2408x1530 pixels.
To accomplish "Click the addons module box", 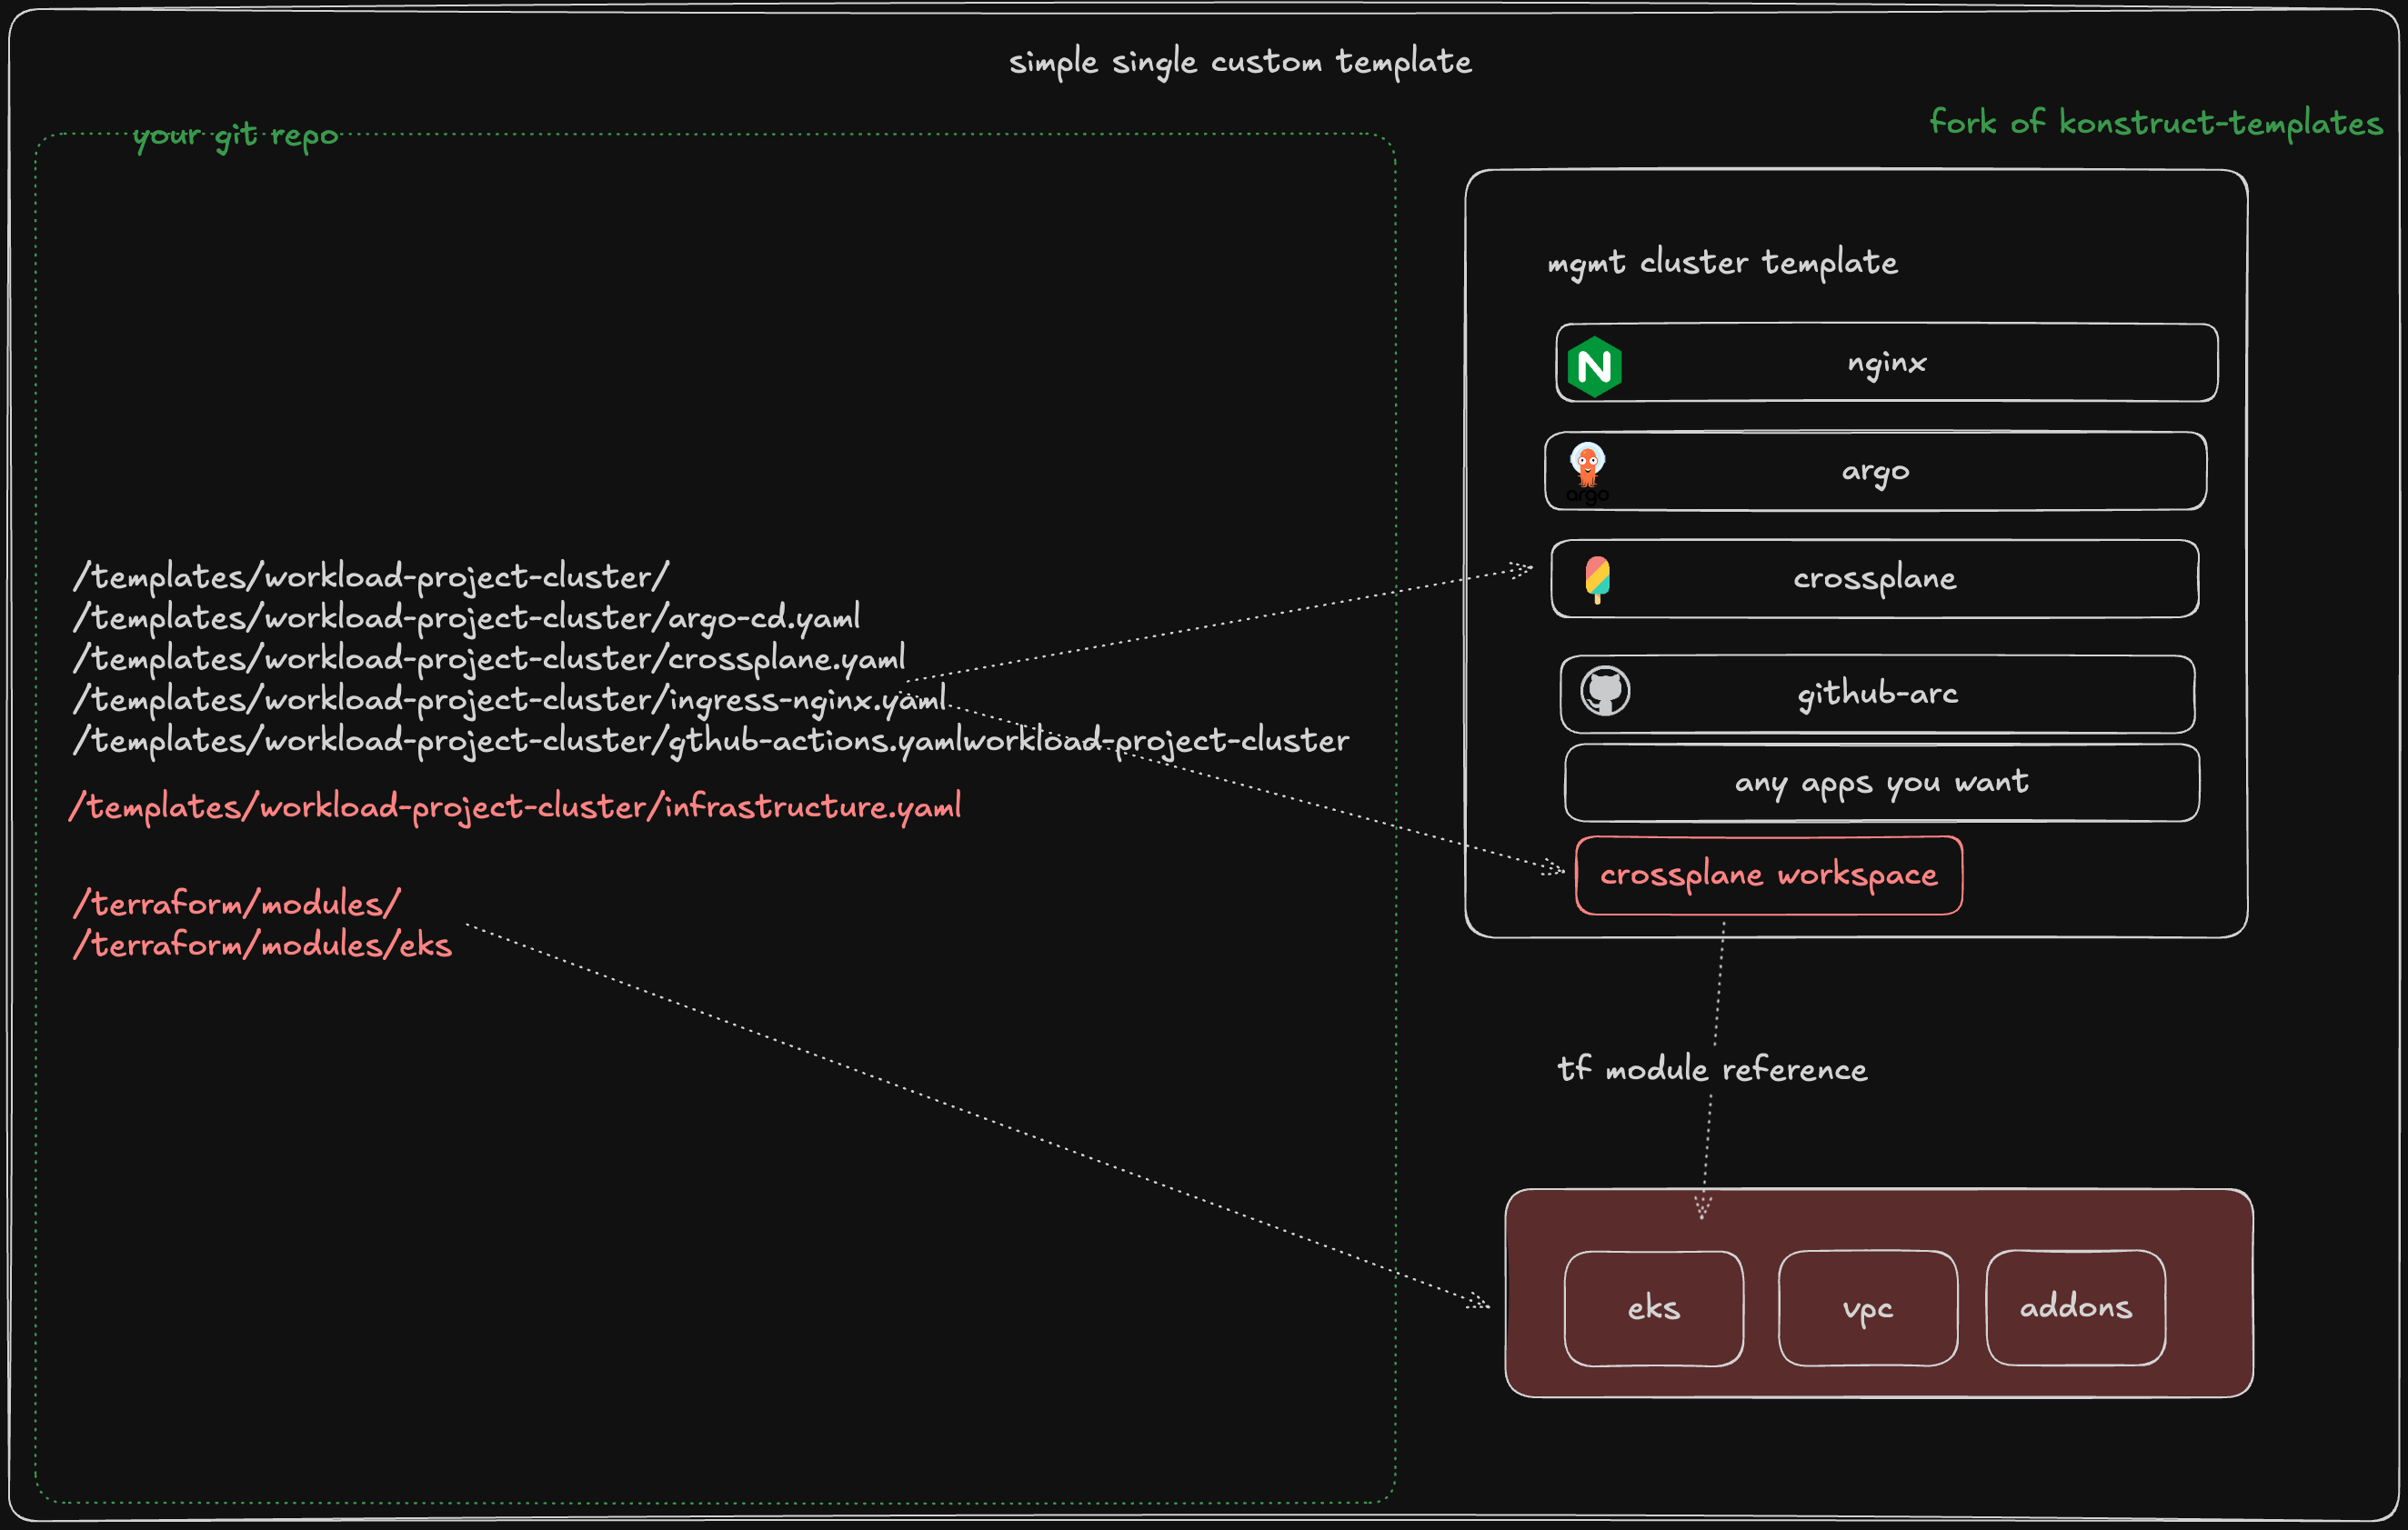I will [x=2075, y=1307].
